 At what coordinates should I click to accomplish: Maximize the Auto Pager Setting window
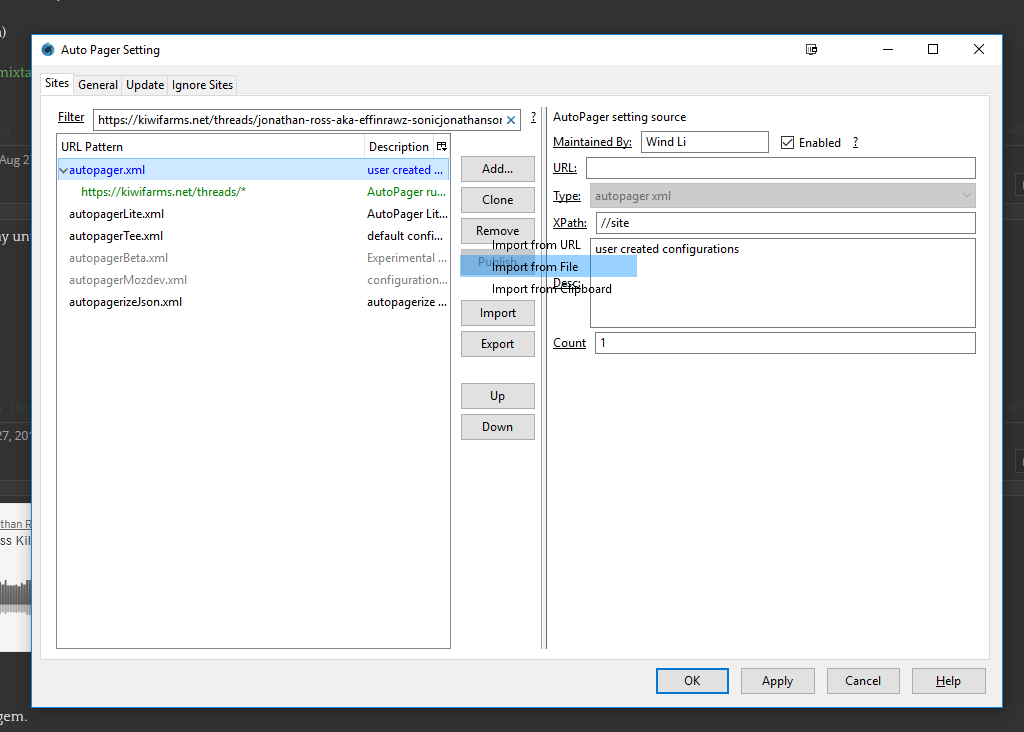tap(933, 50)
